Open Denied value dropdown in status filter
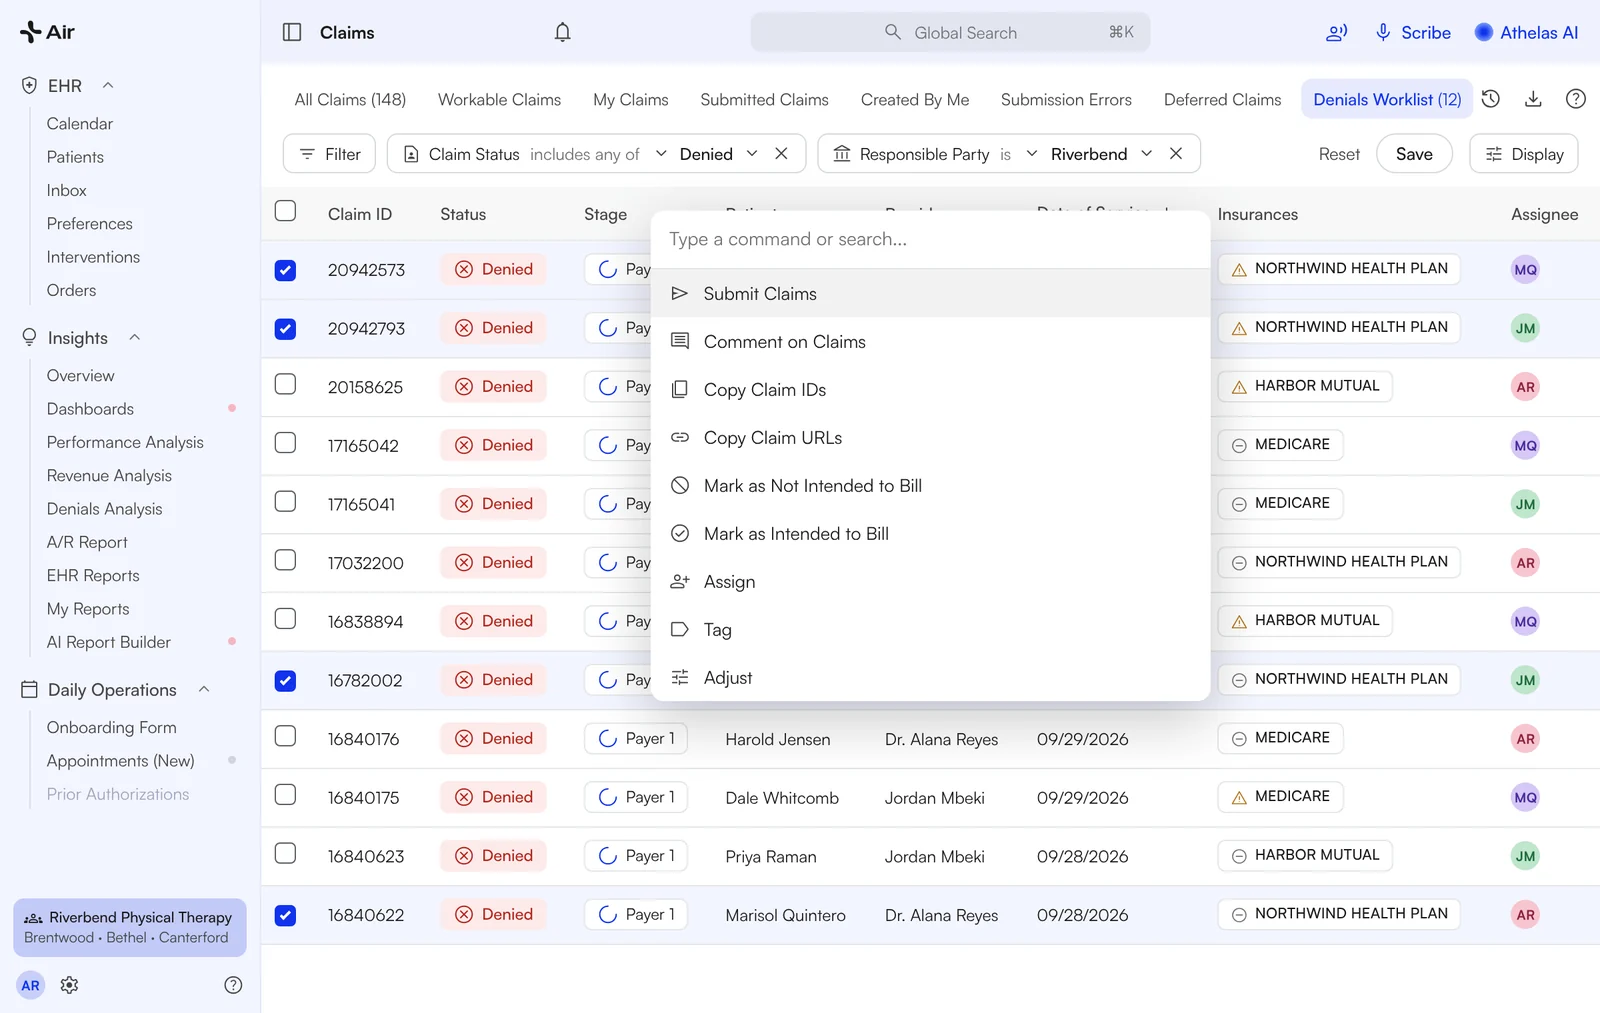Viewport: 1600px width, 1013px height. click(x=718, y=154)
